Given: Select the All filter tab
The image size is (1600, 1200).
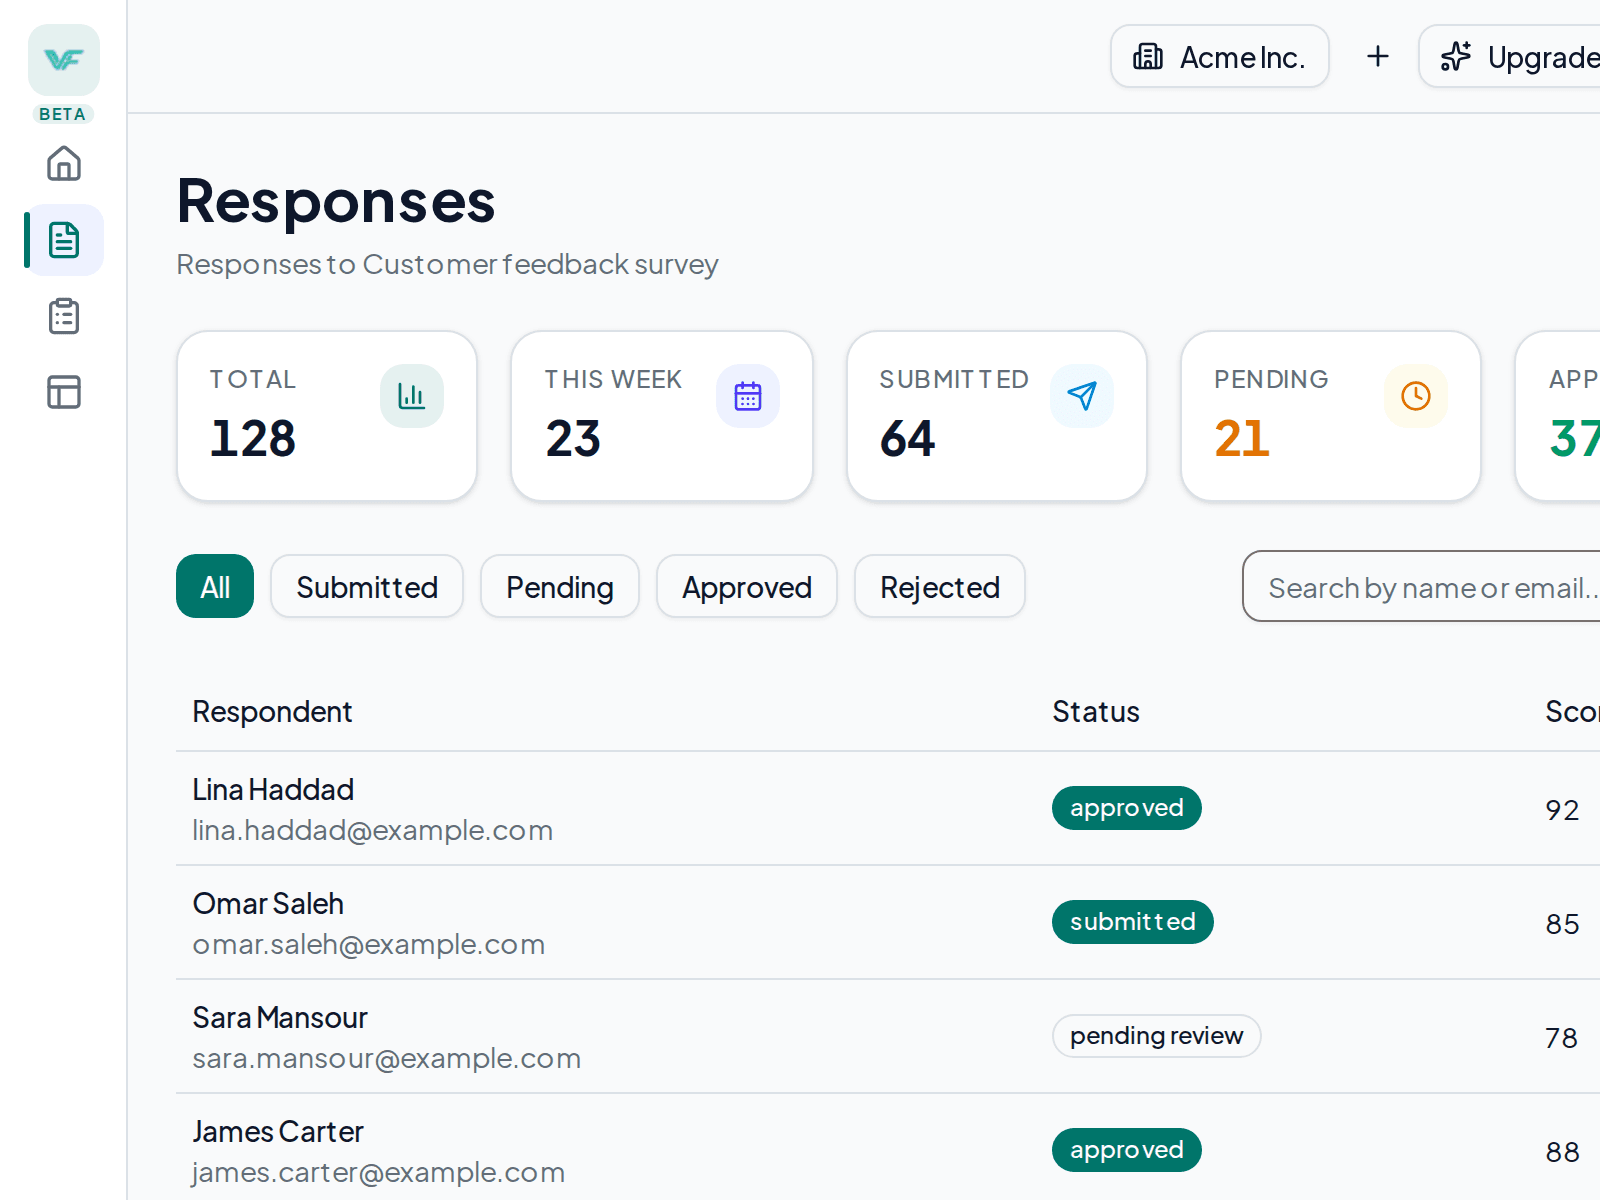Looking at the screenshot, I should 215,586.
